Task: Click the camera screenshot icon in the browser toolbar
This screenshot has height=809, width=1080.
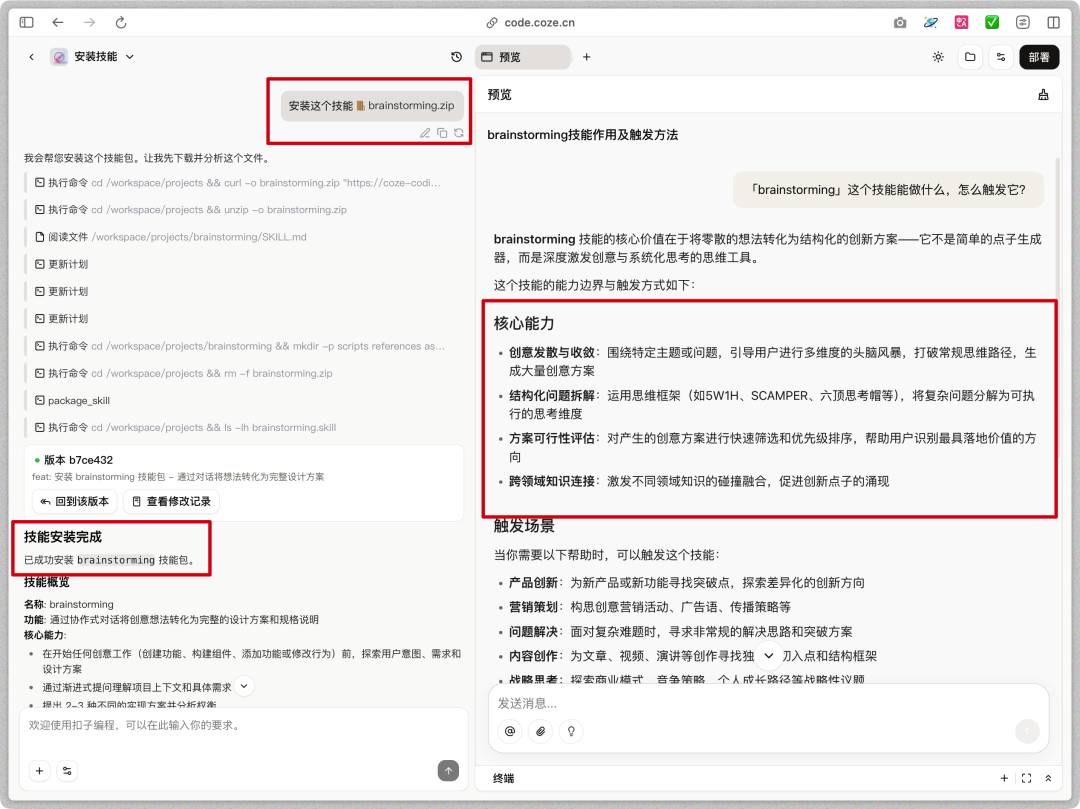Action: pyautogui.click(x=899, y=22)
